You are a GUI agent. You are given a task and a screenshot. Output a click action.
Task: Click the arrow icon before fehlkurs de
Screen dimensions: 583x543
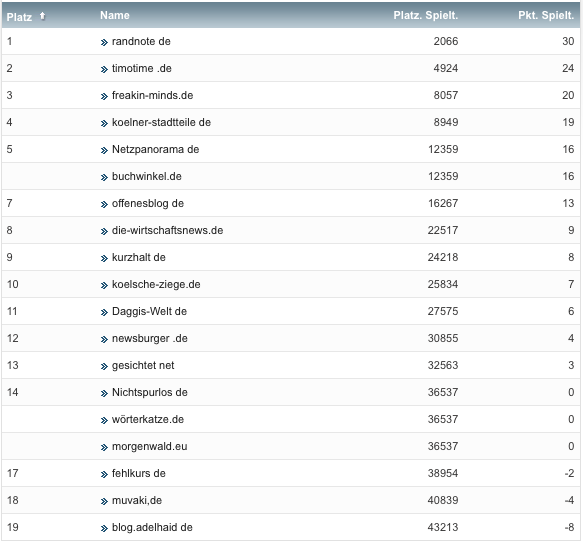click(x=104, y=474)
